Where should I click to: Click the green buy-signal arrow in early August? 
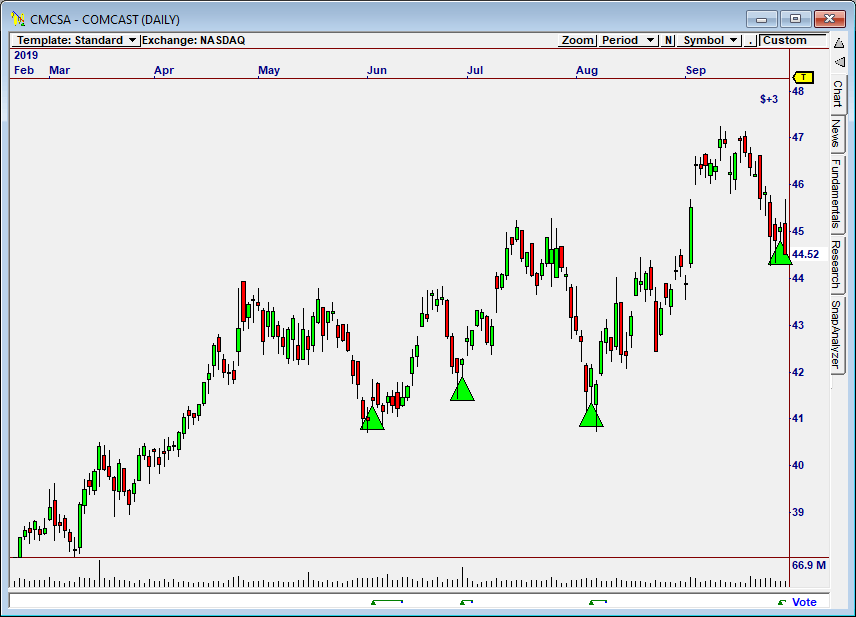point(591,416)
